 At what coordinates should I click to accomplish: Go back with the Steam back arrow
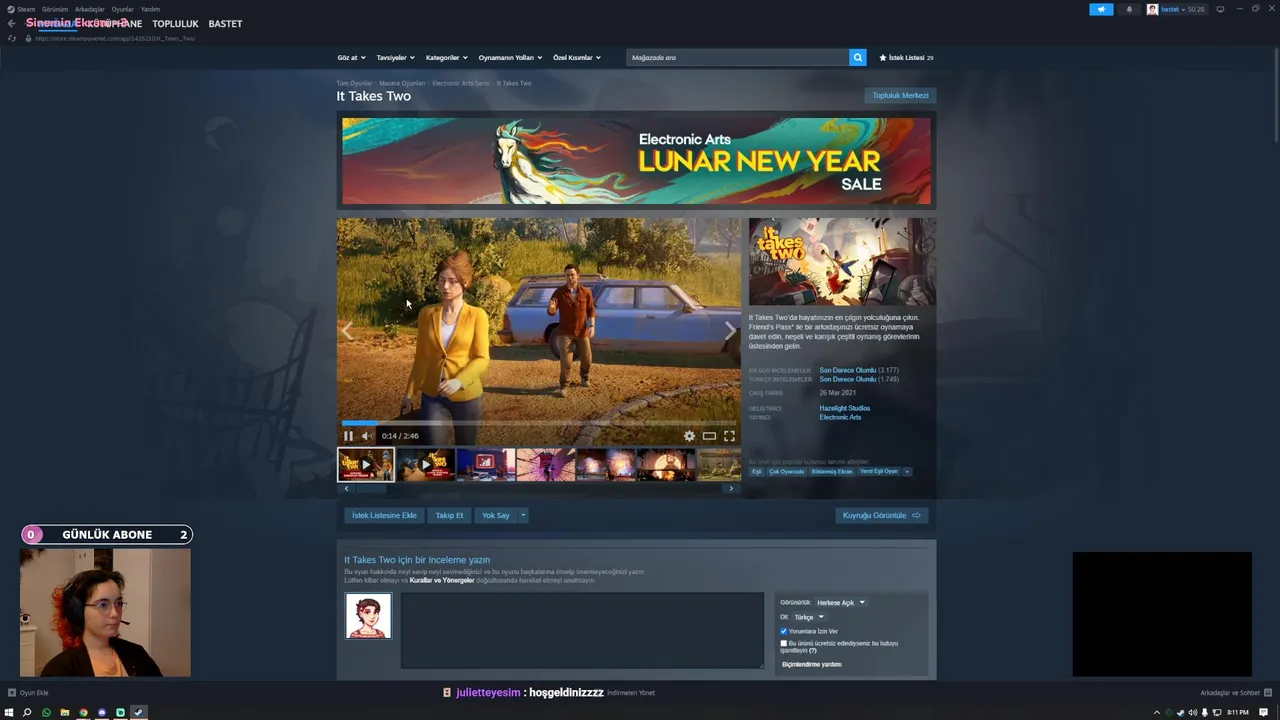point(11,23)
